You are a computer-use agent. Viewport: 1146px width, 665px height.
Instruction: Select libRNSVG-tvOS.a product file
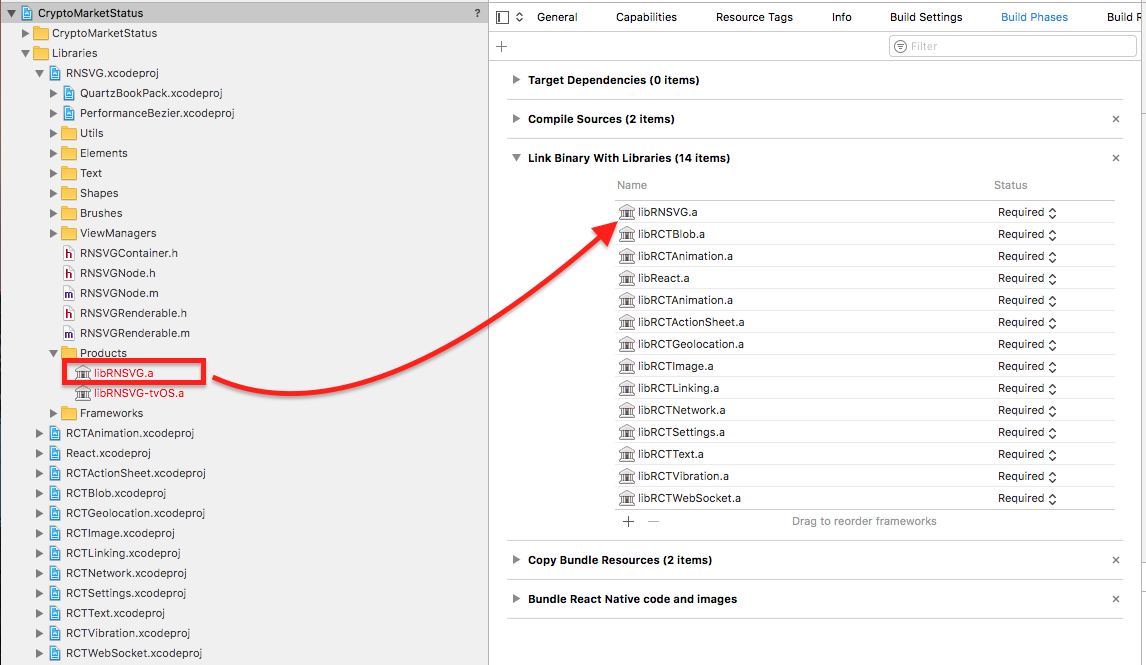138,393
